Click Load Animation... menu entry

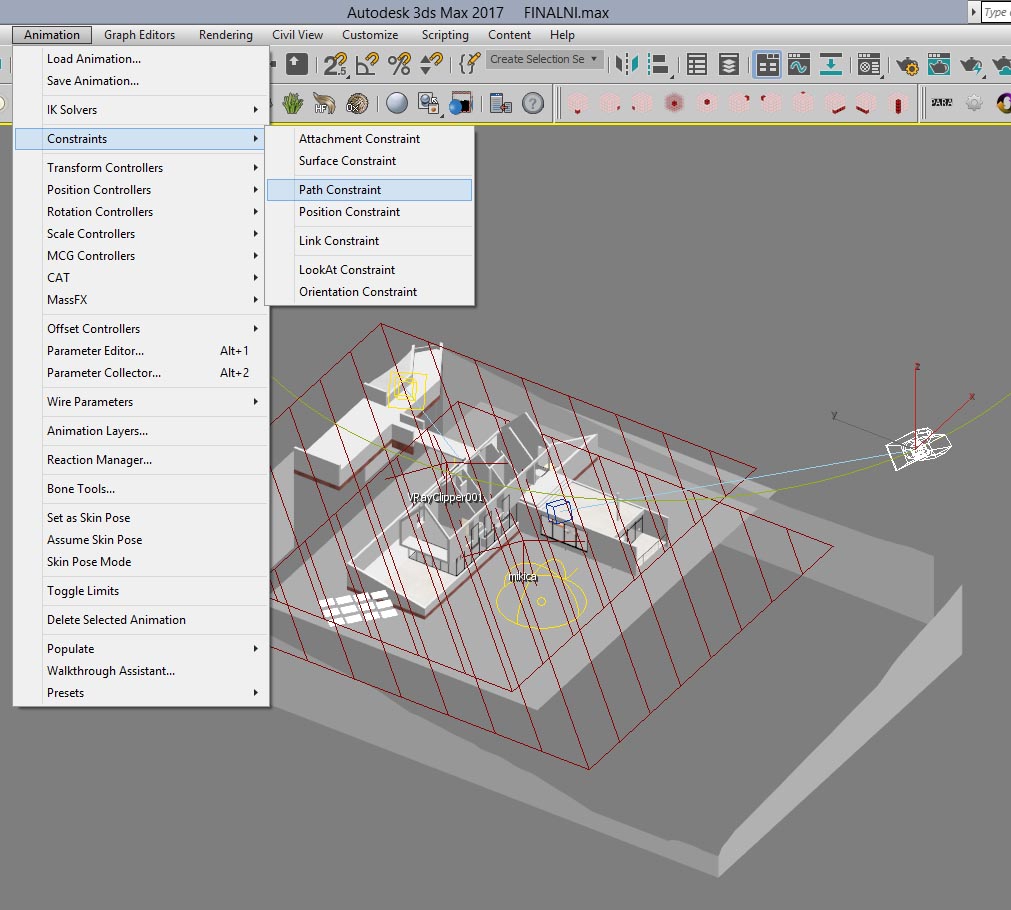[x=139, y=59]
